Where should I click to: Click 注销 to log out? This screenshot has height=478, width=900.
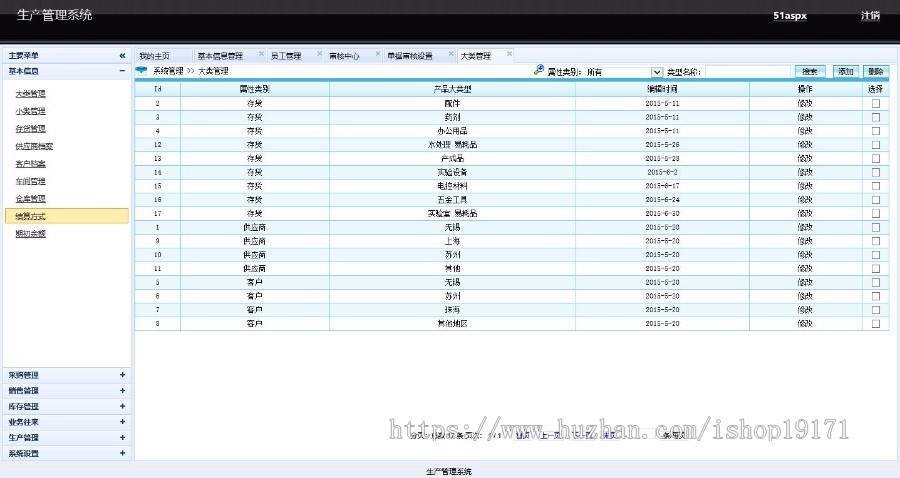point(870,15)
